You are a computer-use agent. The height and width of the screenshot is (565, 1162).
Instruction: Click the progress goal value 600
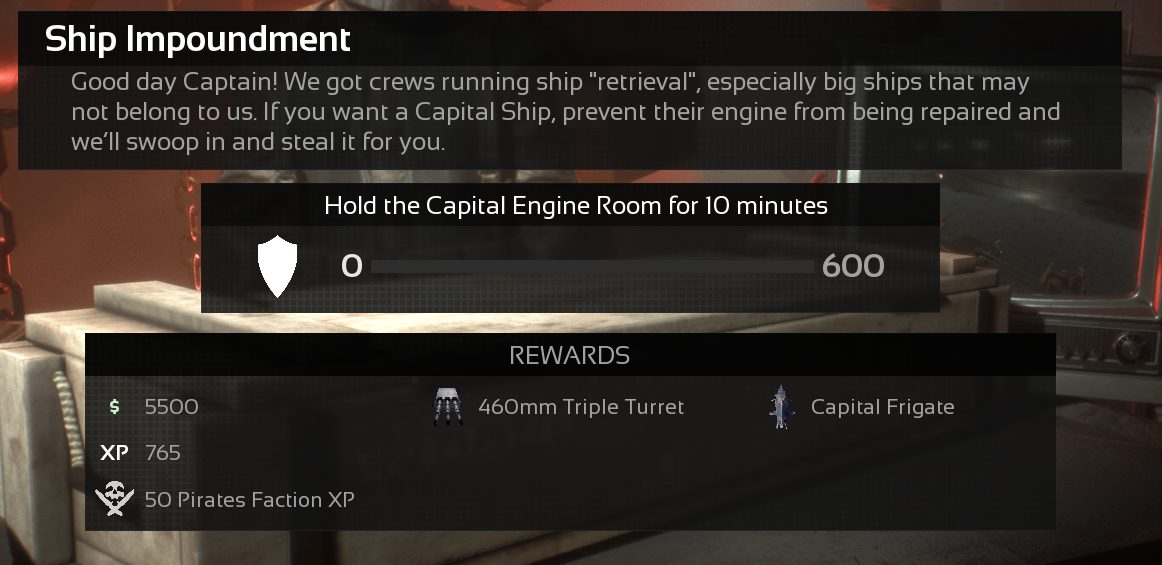point(853,267)
